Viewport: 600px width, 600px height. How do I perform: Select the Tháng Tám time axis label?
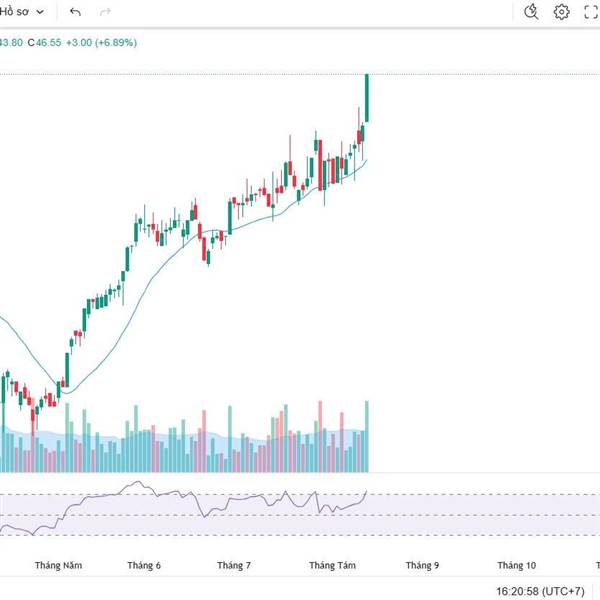pos(333,565)
